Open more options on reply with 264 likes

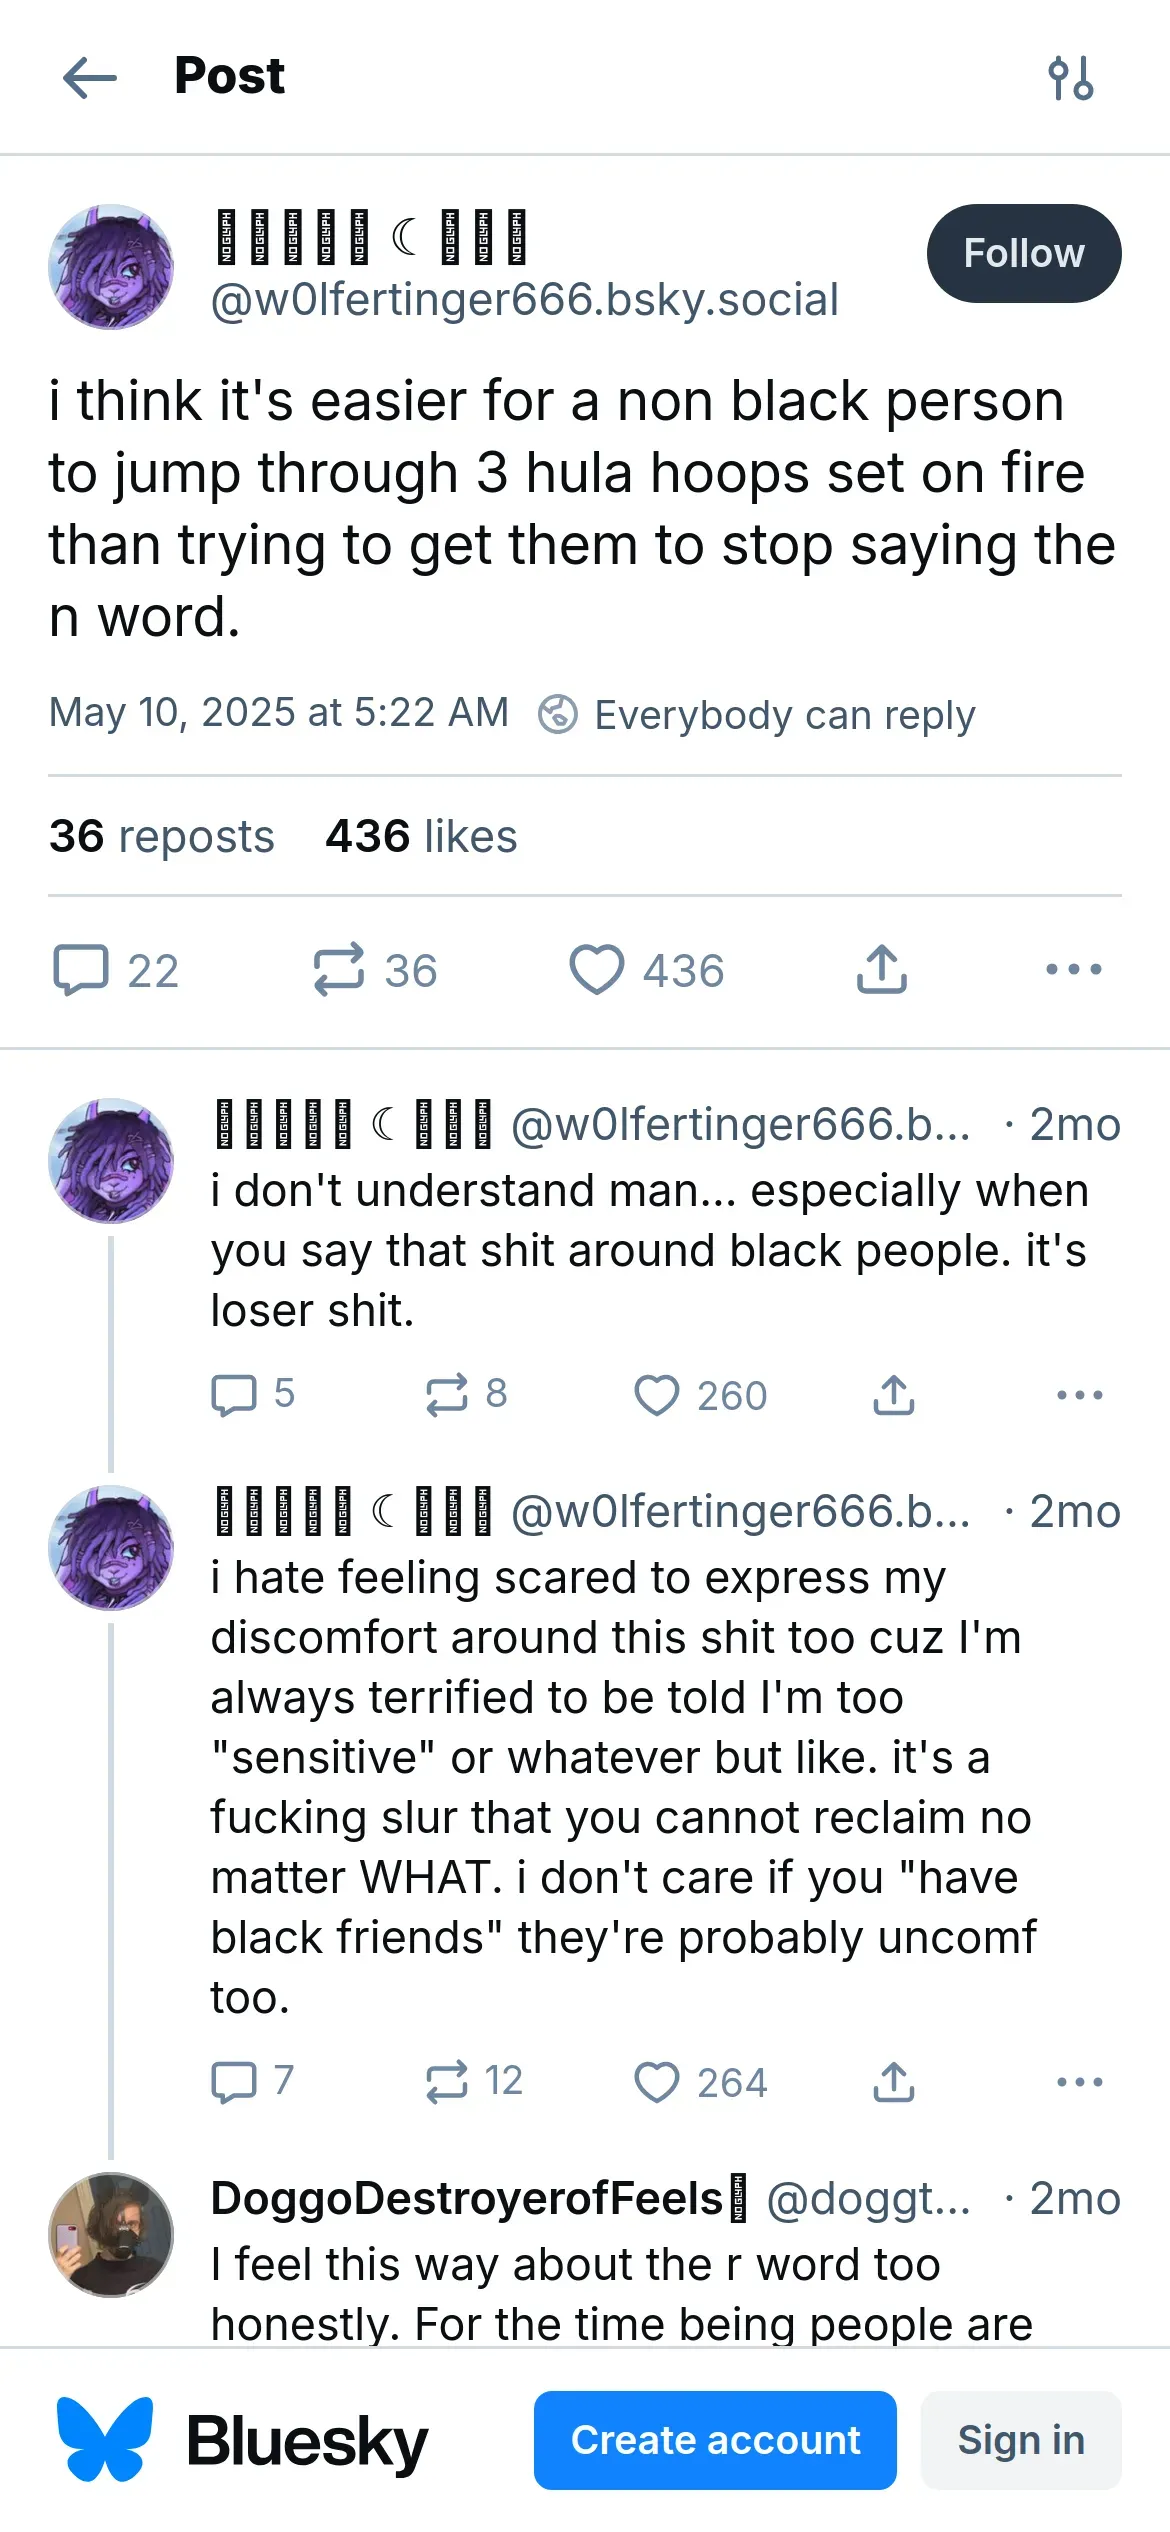coord(1079,2082)
